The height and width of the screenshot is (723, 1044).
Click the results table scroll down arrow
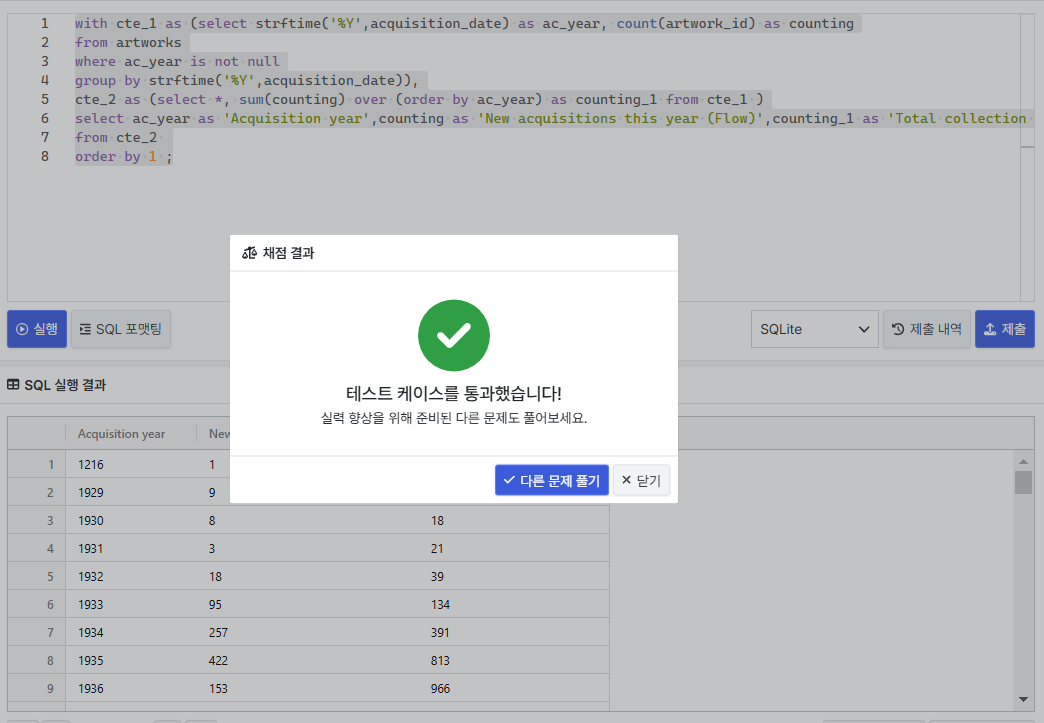[x=1023, y=699]
